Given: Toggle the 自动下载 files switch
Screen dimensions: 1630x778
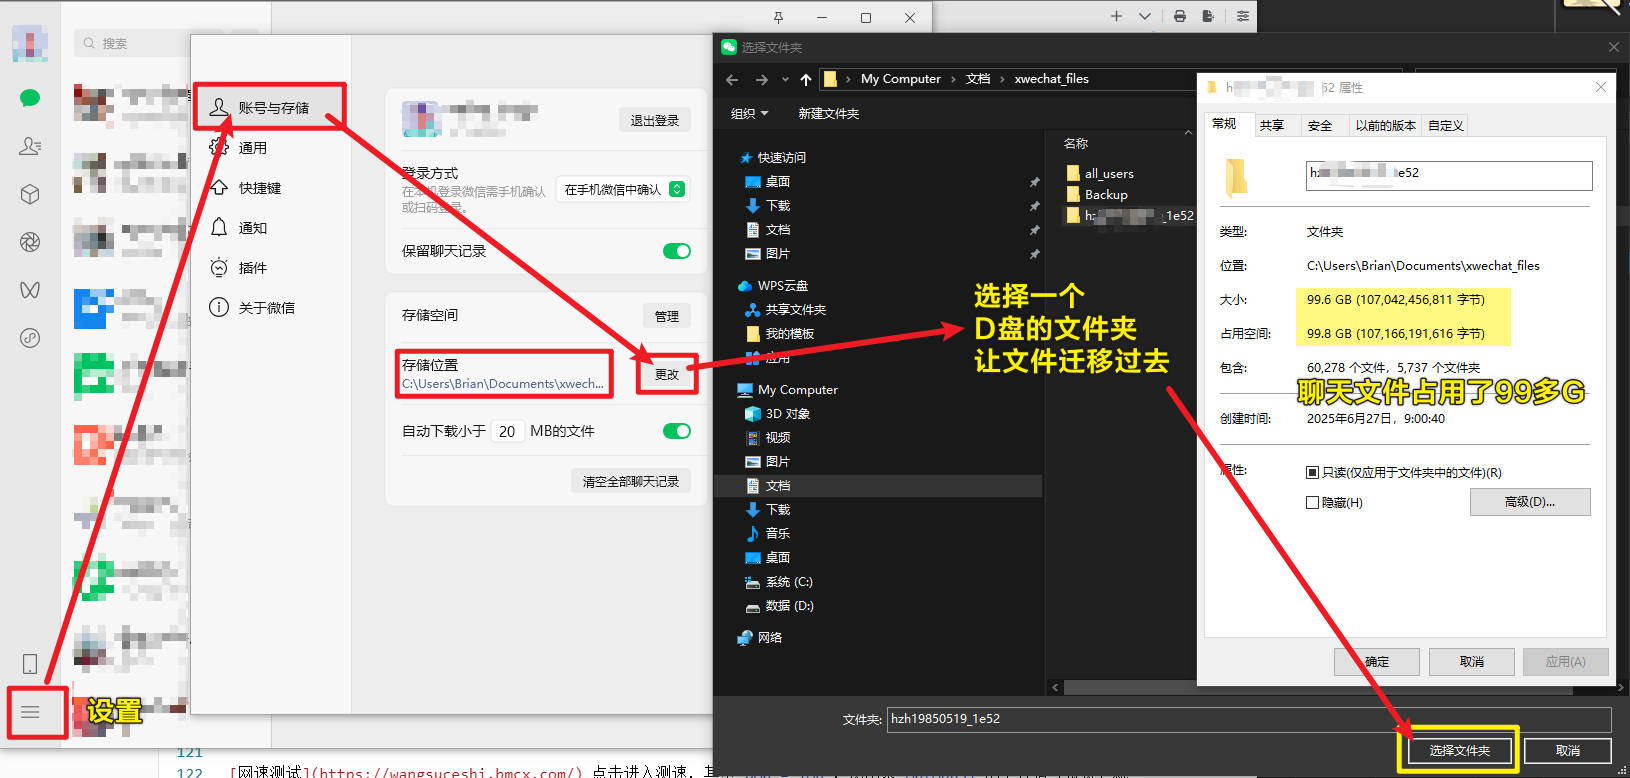Looking at the screenshot, I should [x=677, y=431].
